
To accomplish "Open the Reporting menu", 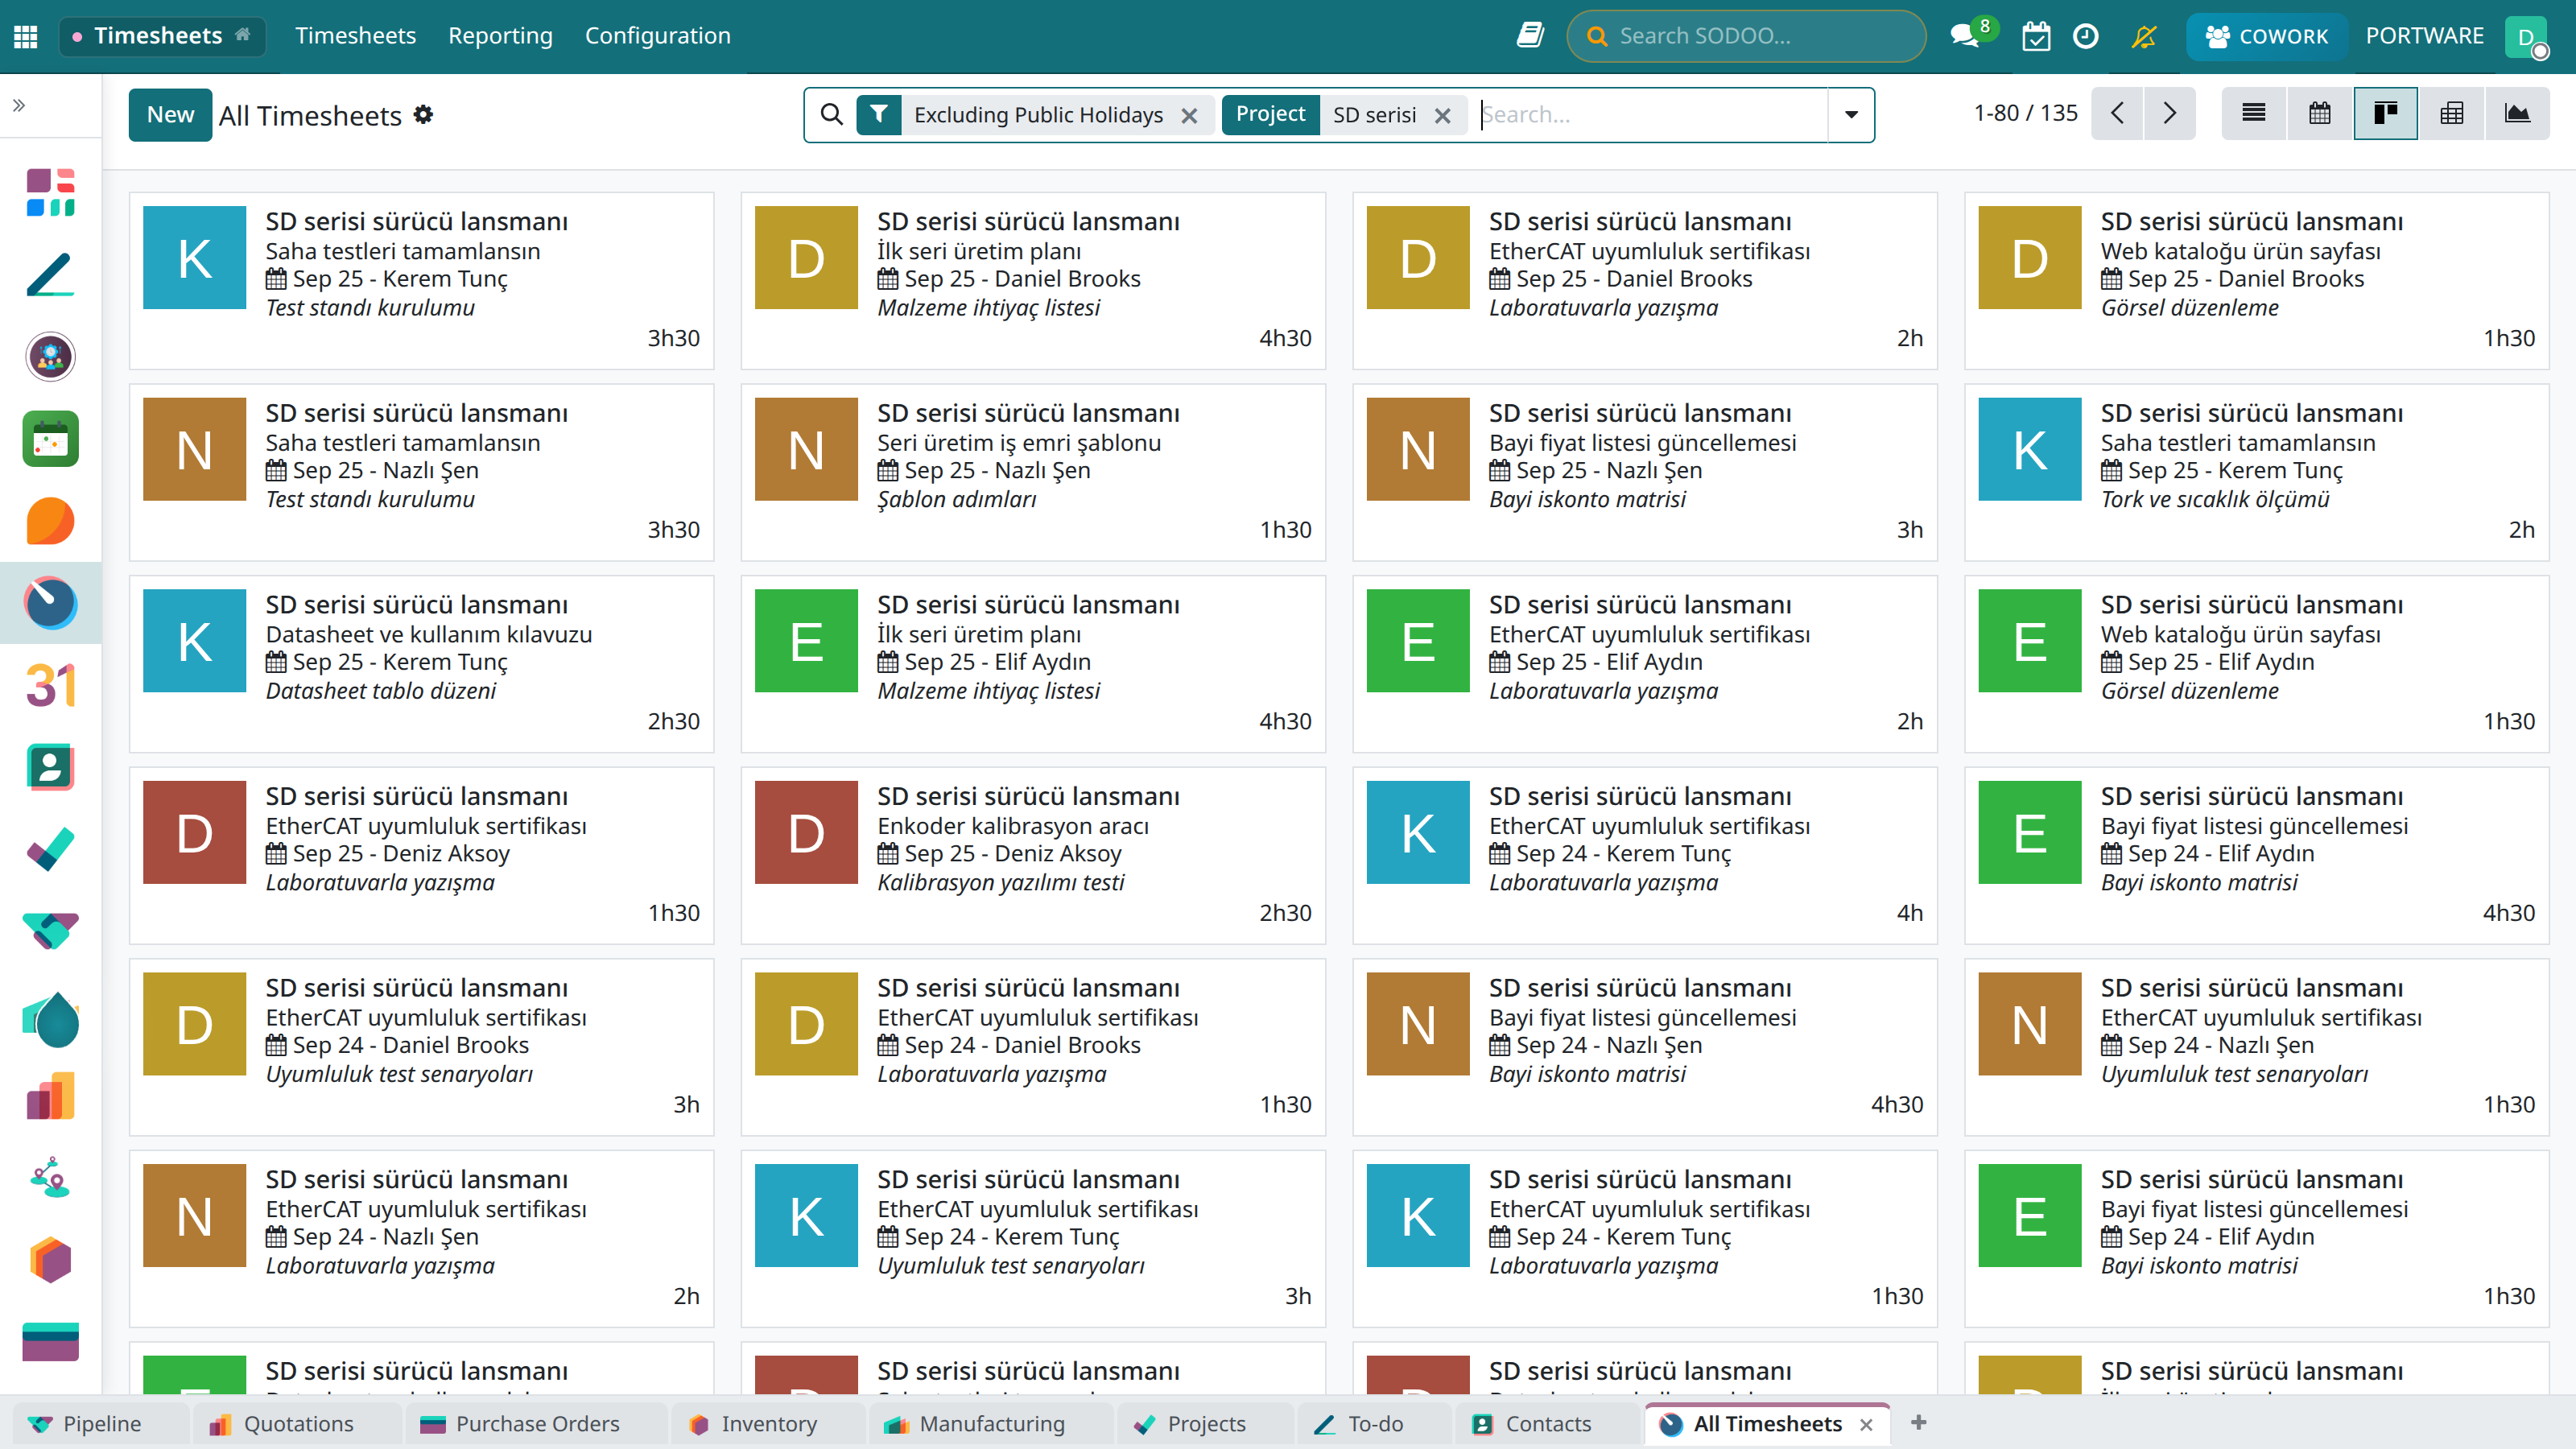I will 500,36.
